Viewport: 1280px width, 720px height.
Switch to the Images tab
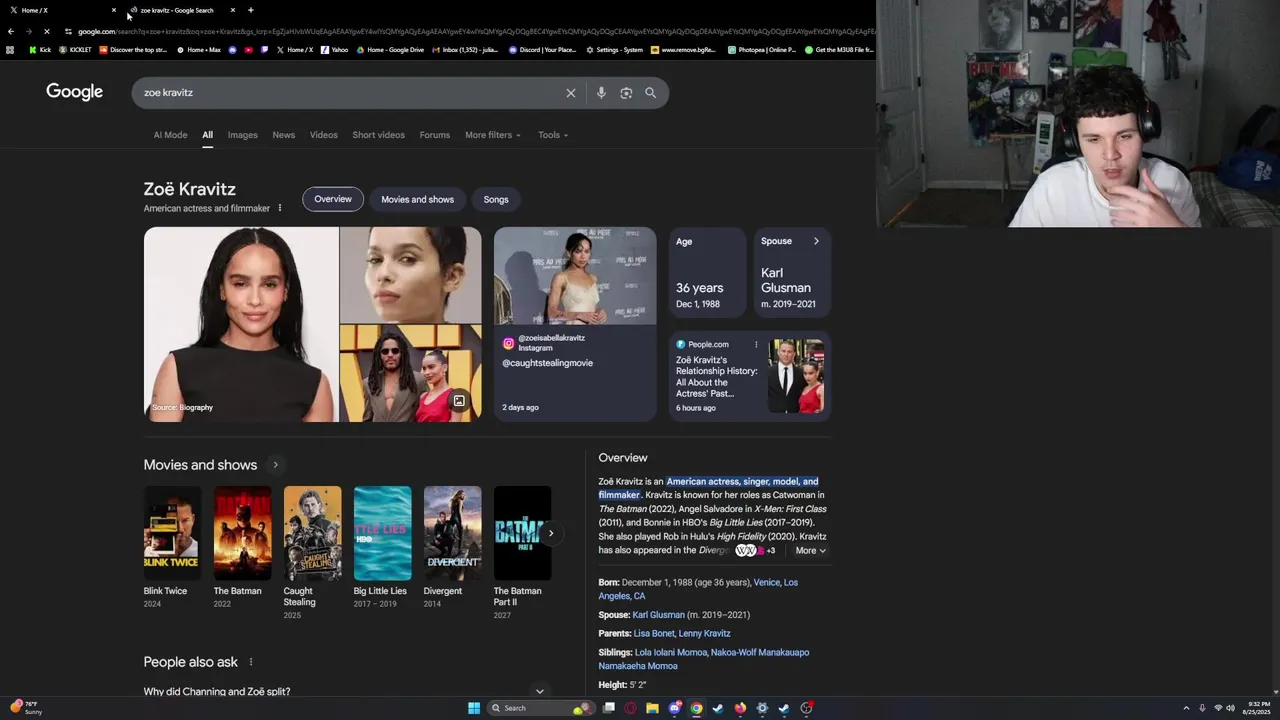[243, 135]
